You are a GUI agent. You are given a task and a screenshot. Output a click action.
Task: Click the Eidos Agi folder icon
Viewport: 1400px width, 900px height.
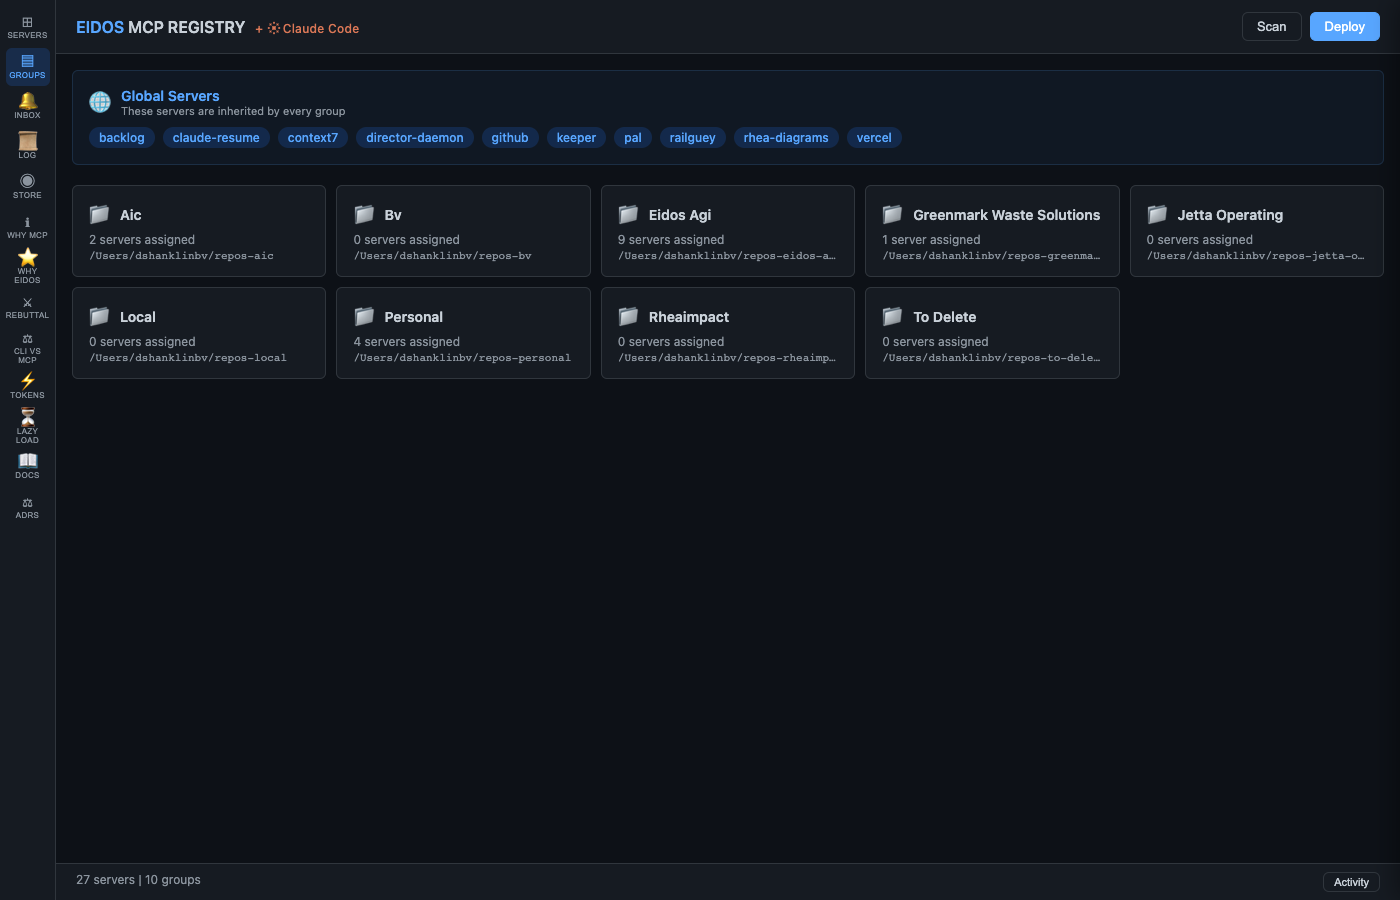tap(628, 214)
